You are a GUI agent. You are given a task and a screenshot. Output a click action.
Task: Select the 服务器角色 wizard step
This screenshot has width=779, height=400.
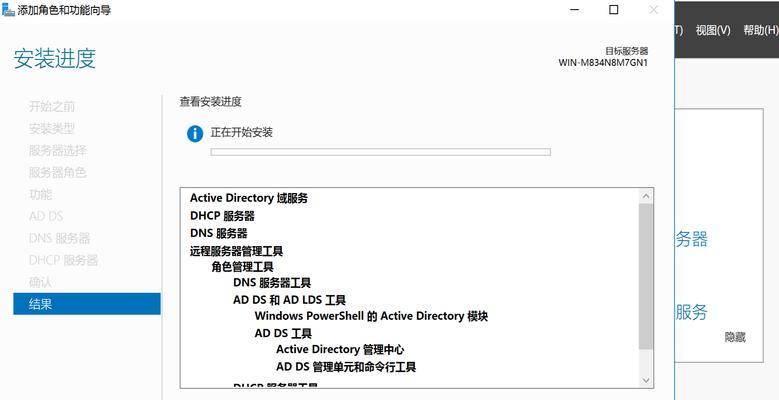point(58,172)
